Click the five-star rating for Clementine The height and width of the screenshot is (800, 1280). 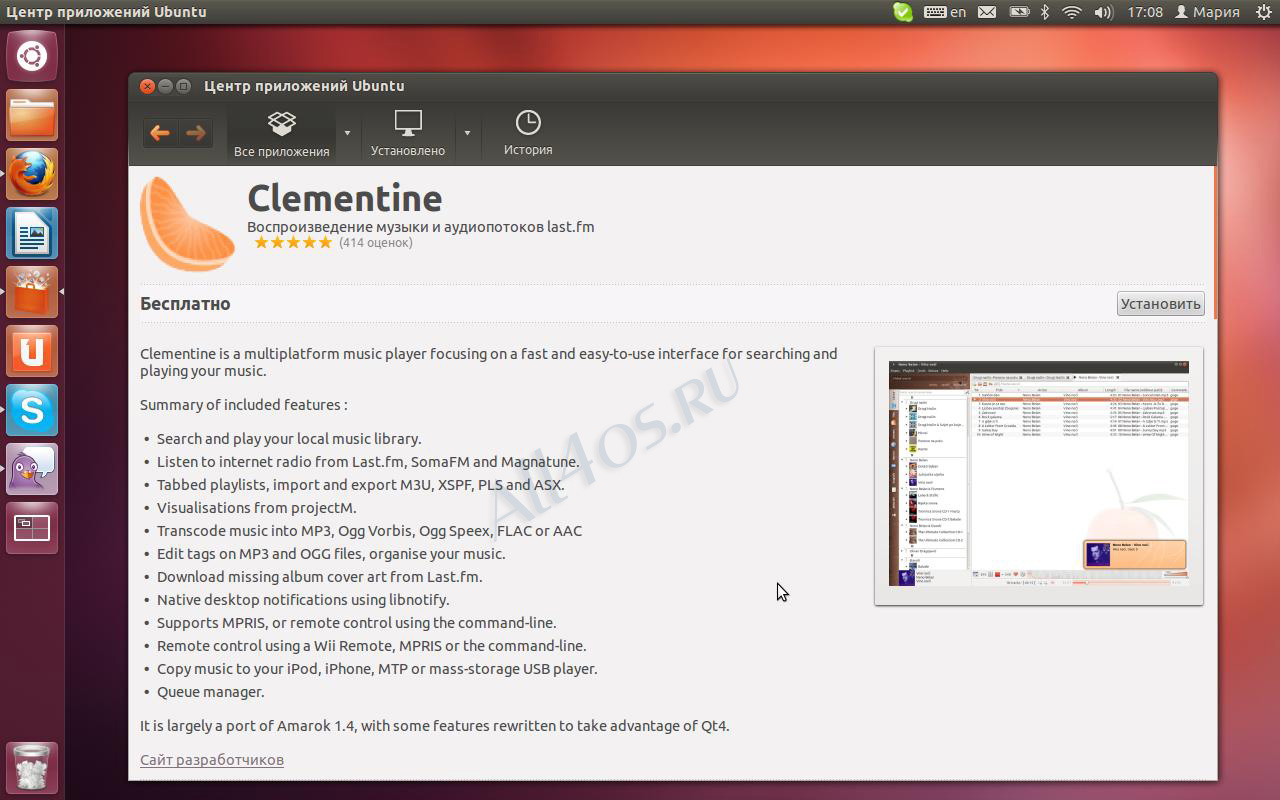tap(292, 243)
